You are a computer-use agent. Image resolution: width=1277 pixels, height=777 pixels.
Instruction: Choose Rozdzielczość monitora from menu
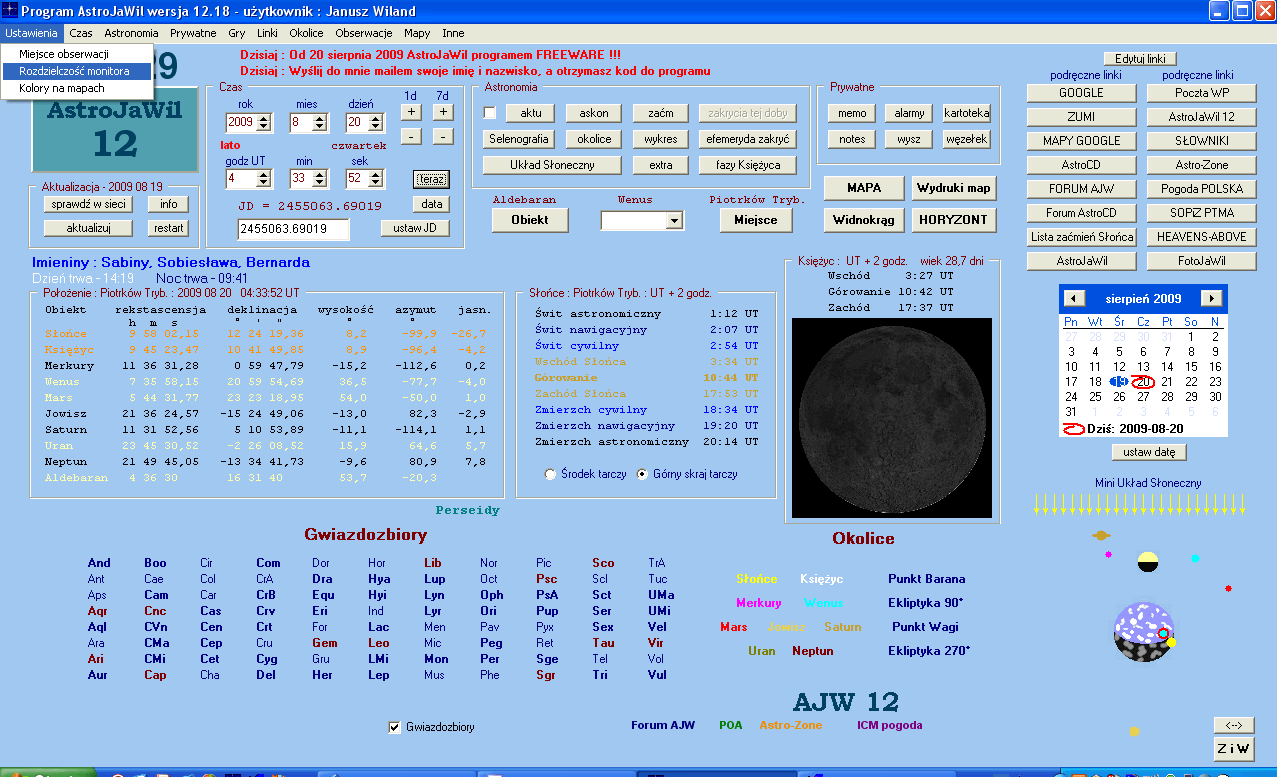tap(76, 71)
